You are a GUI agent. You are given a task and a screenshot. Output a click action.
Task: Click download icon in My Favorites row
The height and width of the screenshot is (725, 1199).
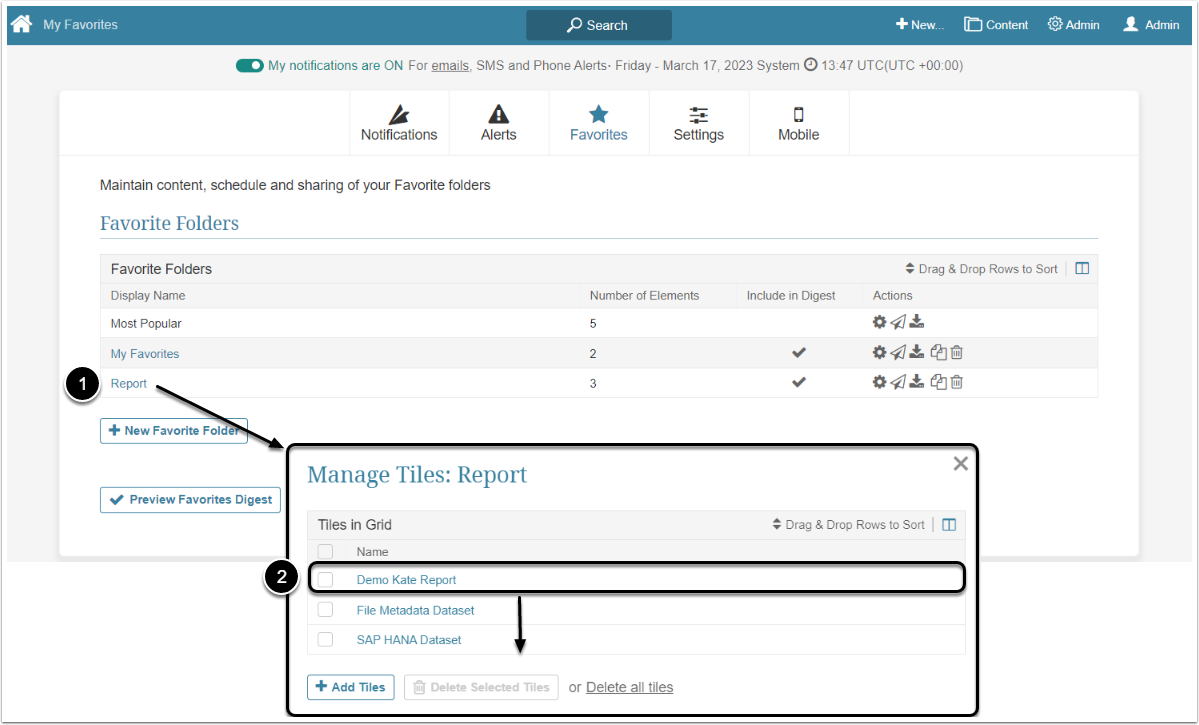917,352
